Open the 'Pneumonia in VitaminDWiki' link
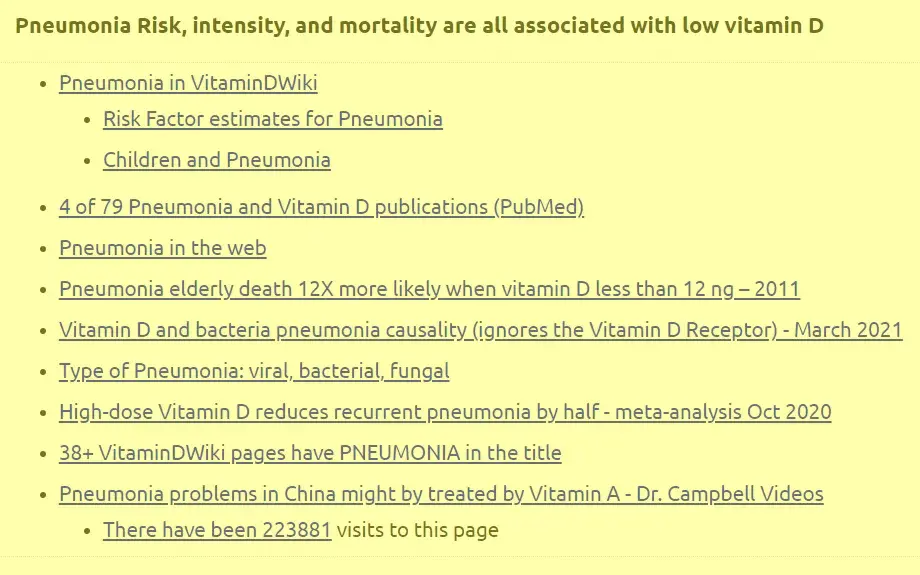This screenshot has height=575, width=920. click(188, 84)
